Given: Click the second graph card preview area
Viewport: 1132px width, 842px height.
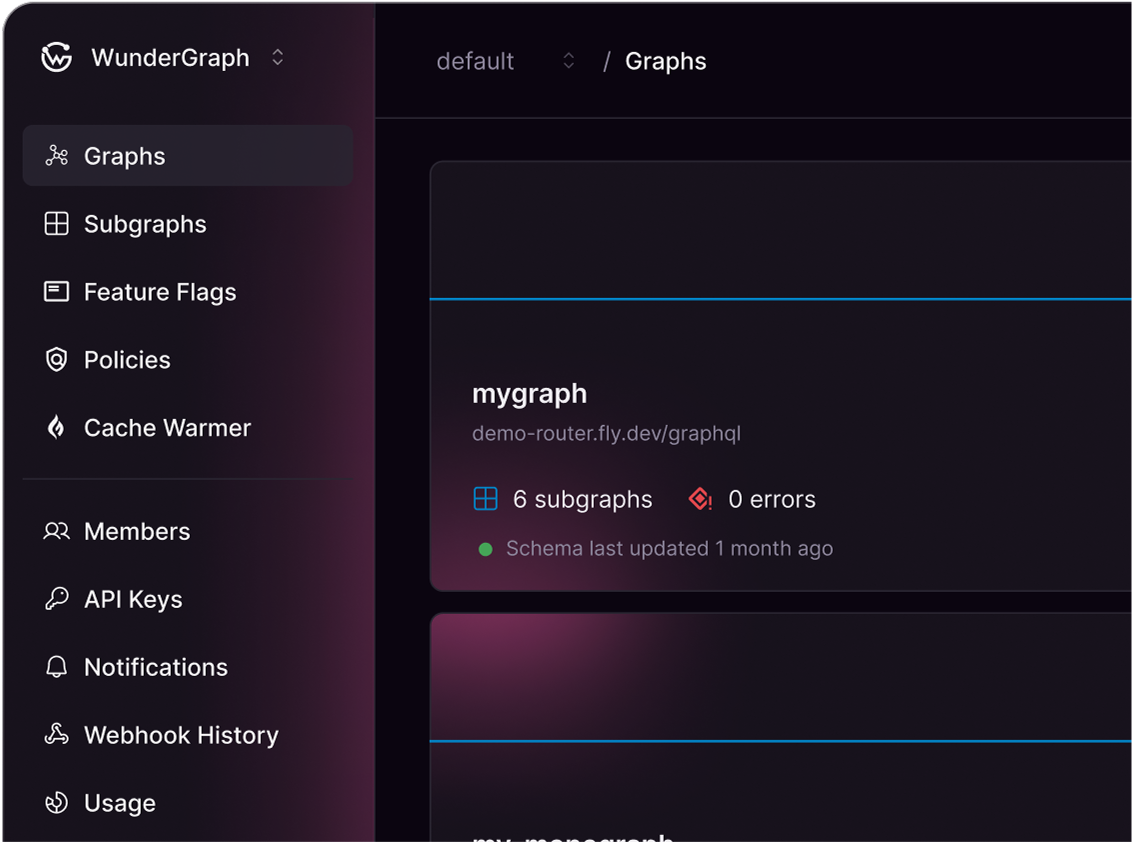Looking at the screenshot, I should [780, 678].
